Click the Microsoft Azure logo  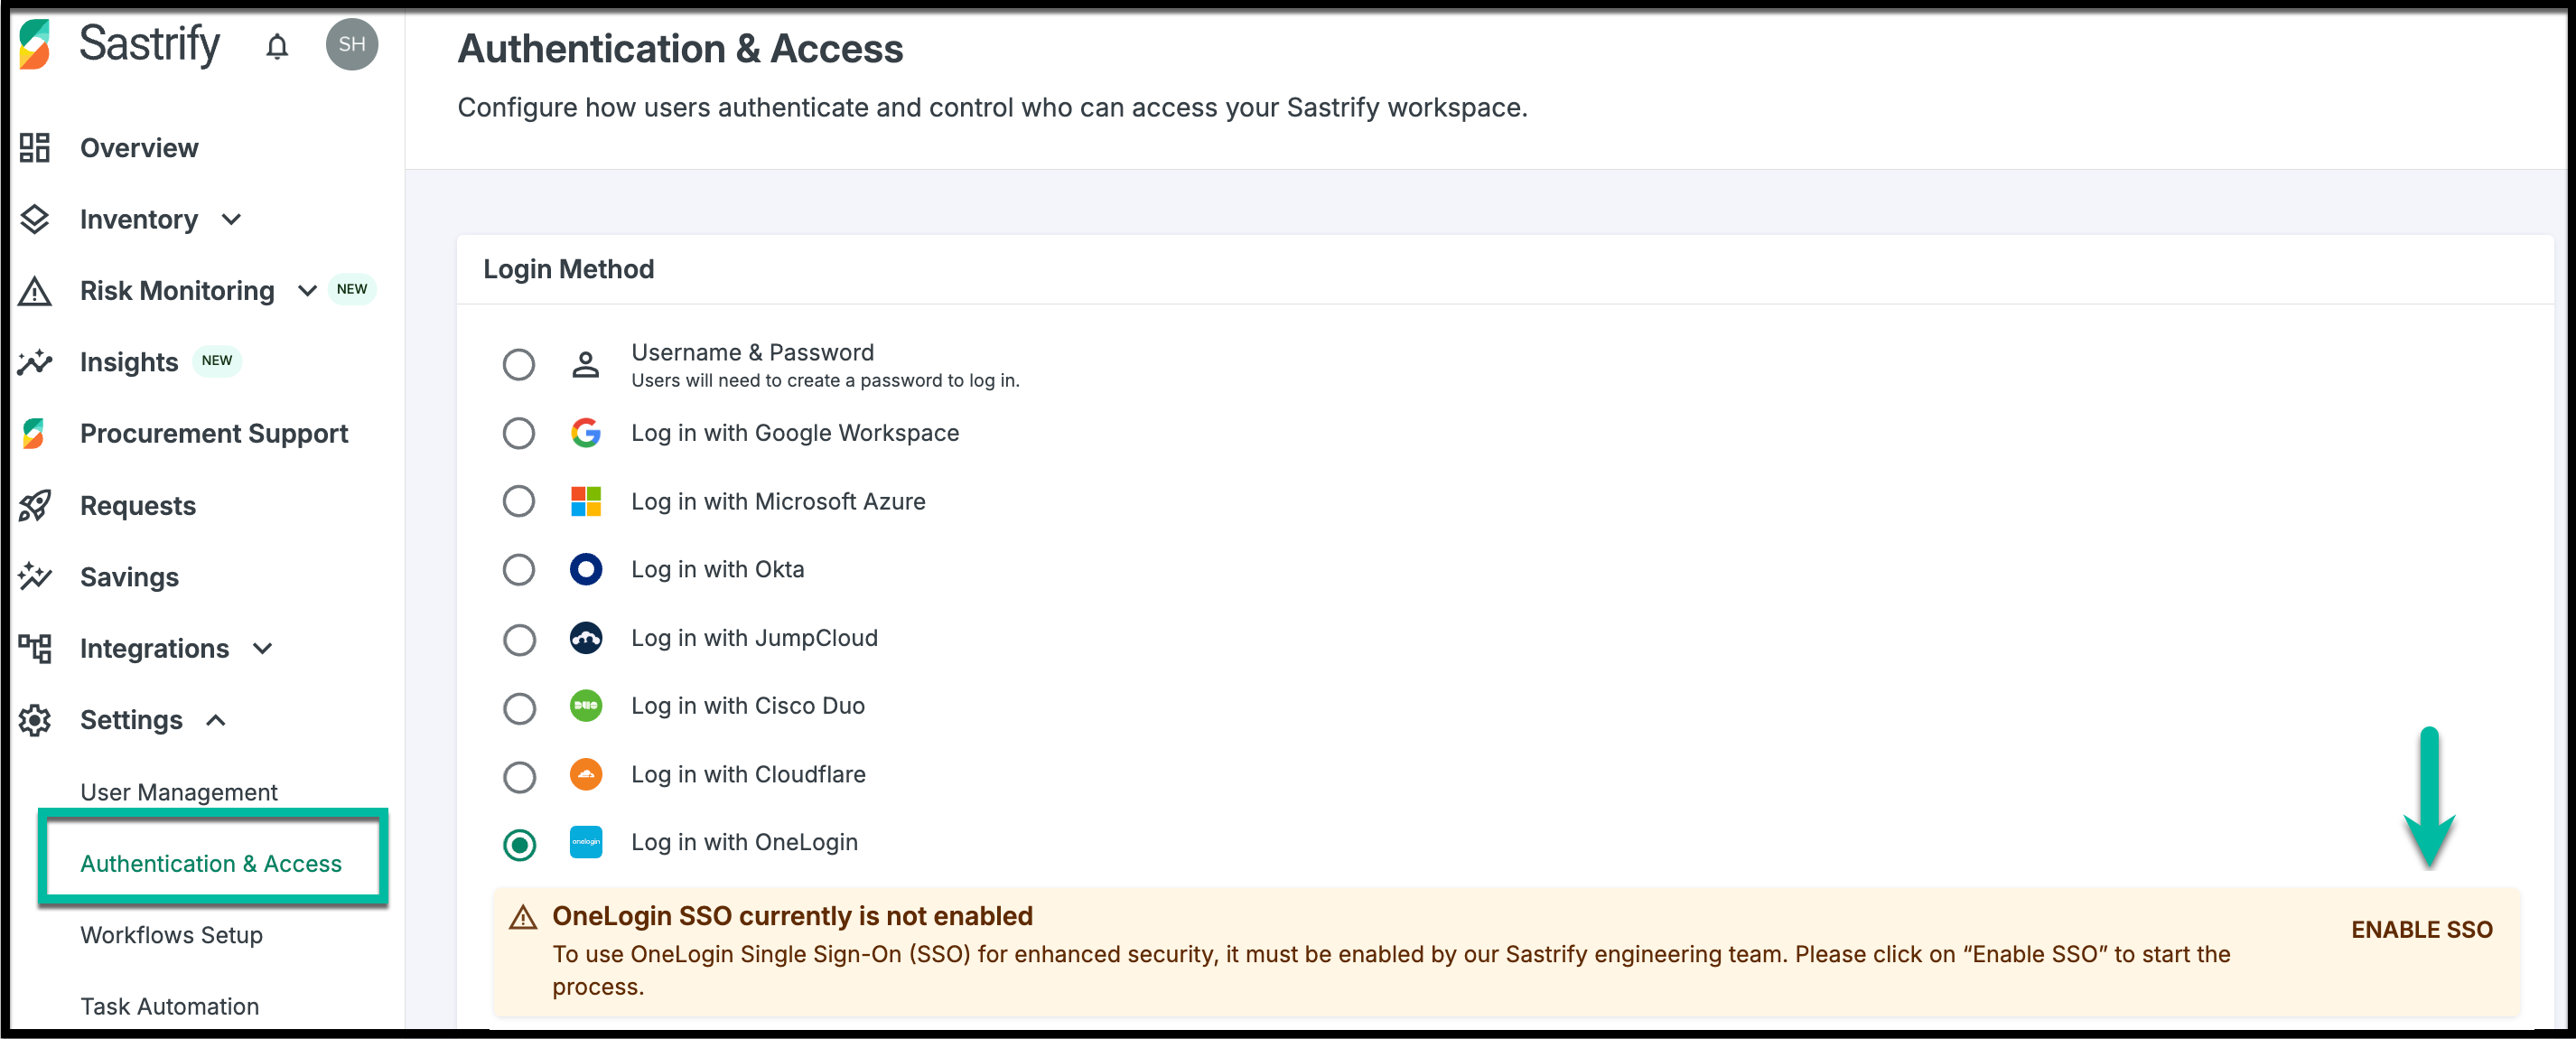tap(586, 501)
